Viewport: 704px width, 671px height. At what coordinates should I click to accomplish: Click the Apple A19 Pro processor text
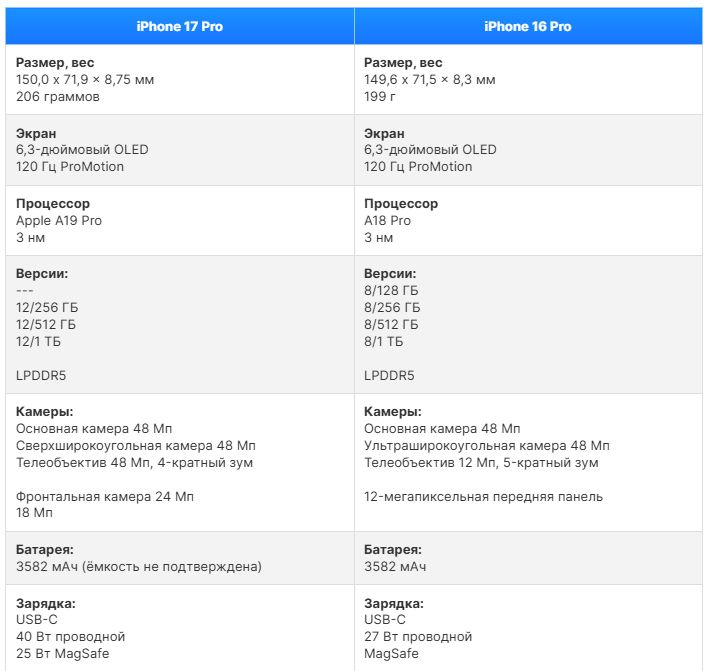click(59, 220)
